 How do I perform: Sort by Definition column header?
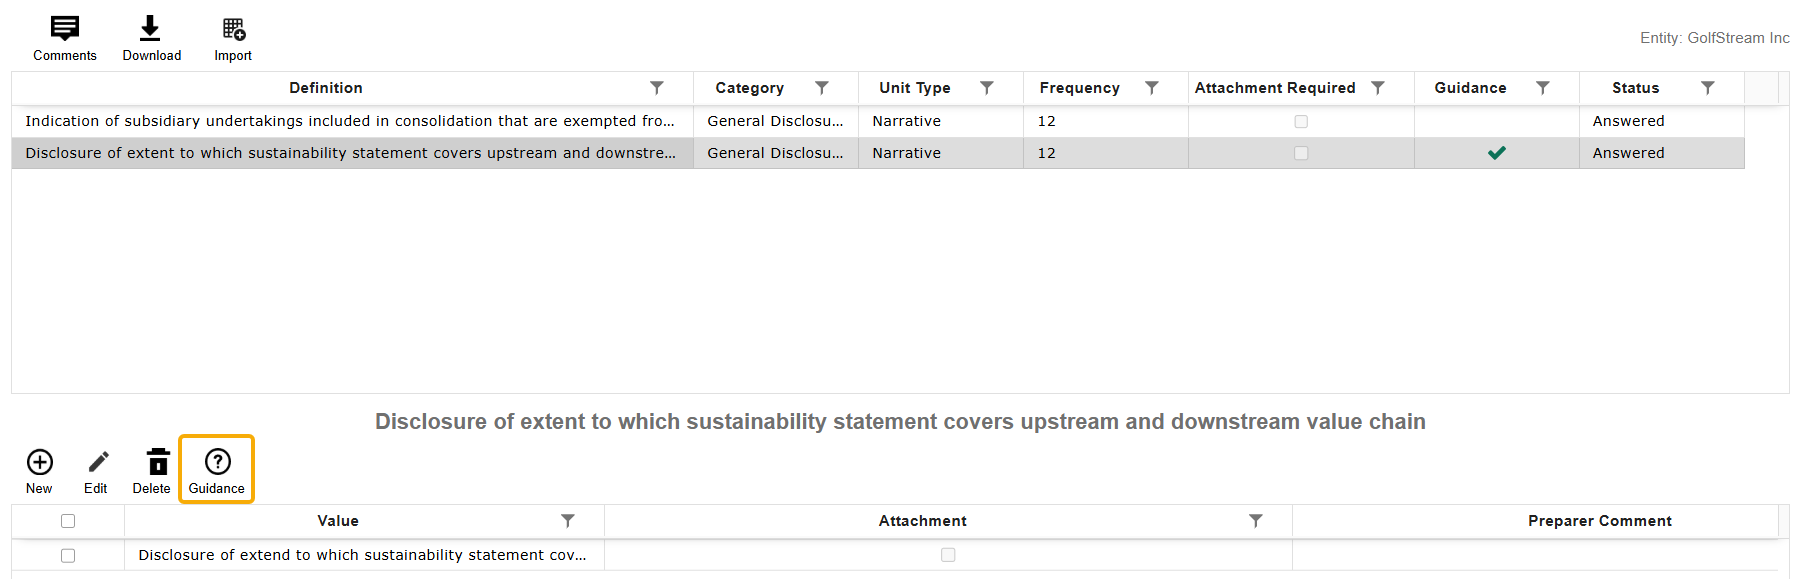pos(326,88)
